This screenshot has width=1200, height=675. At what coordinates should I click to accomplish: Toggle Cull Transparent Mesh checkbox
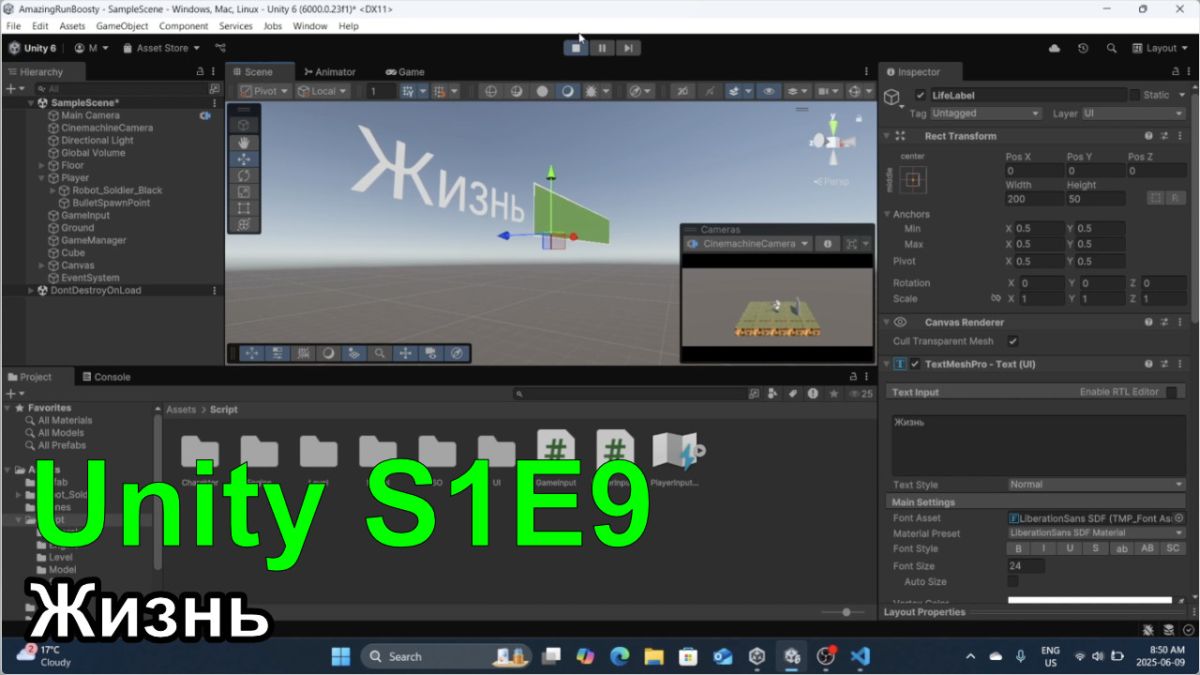[1013, 341]
